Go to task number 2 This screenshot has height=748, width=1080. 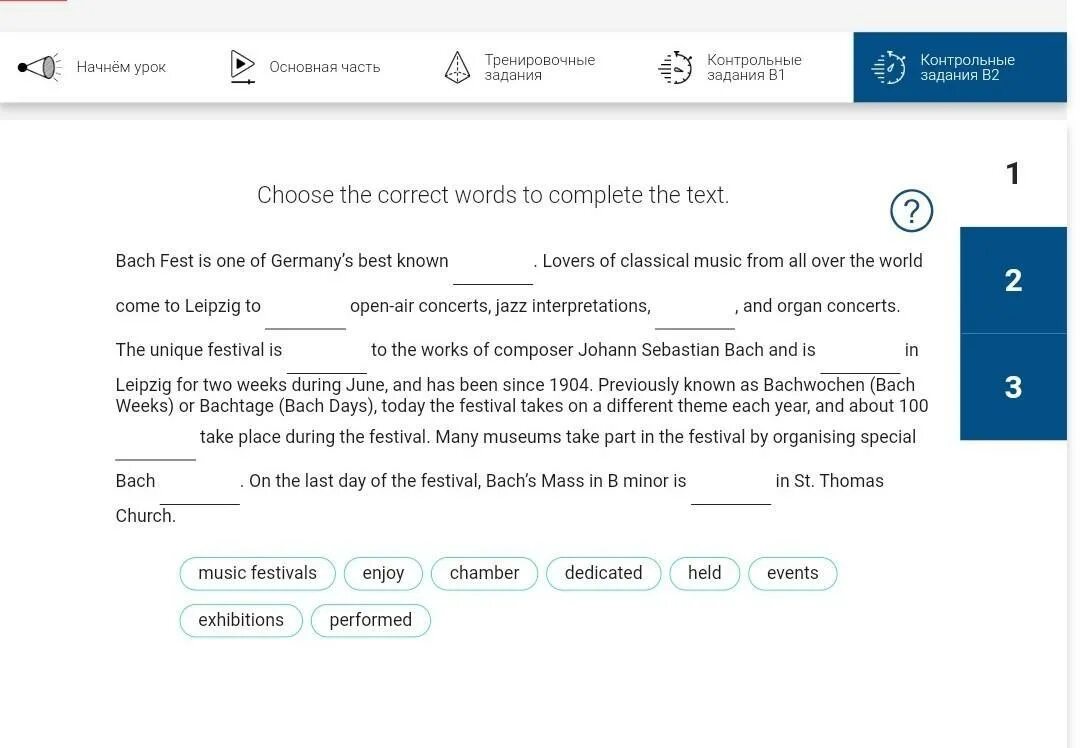(1013, 280)
